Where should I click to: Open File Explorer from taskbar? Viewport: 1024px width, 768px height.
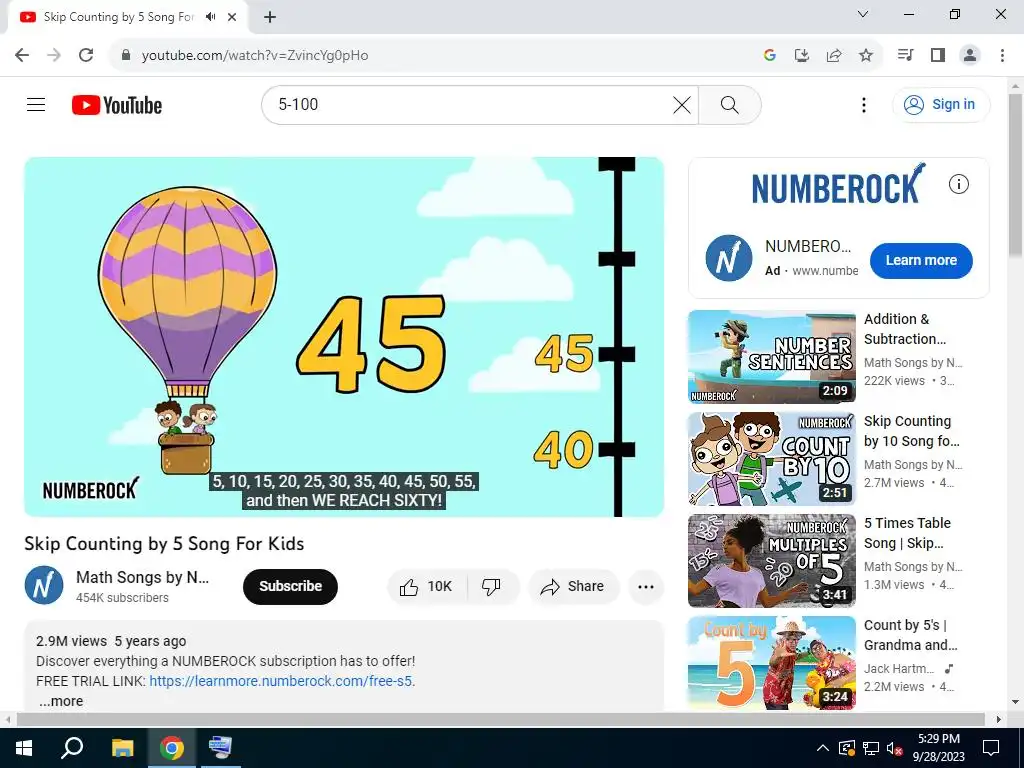pos(122,748)
